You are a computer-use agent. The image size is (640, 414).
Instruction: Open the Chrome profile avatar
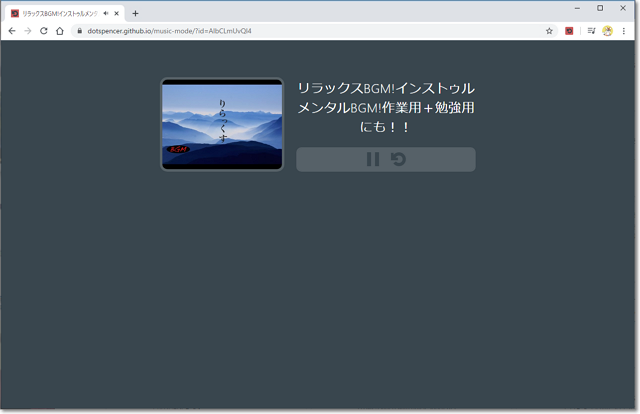607,31
